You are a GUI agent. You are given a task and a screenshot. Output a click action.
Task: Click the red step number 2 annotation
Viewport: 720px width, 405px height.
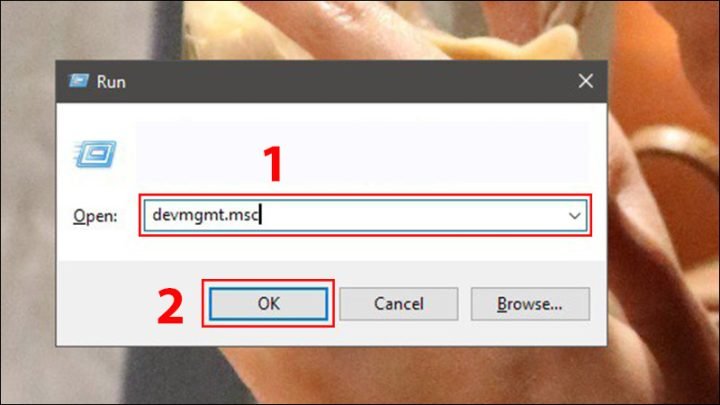tap(170, 307)
